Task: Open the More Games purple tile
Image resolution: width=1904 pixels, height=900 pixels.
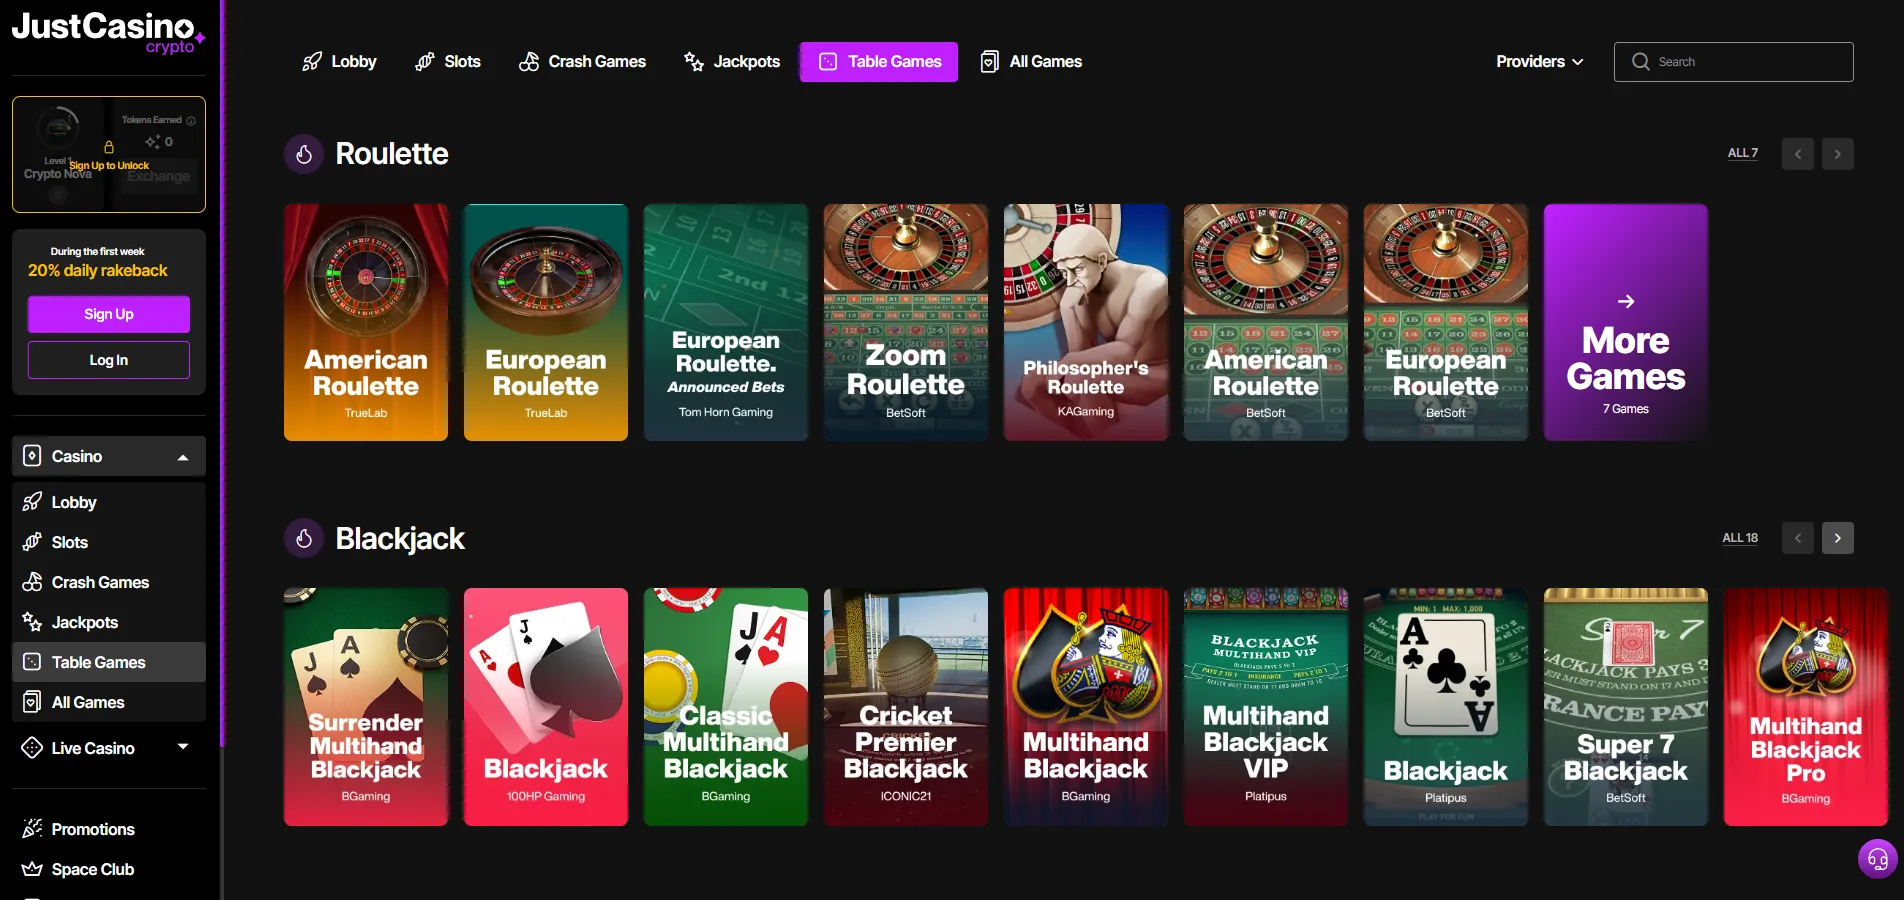Action: coord(1625,323)
